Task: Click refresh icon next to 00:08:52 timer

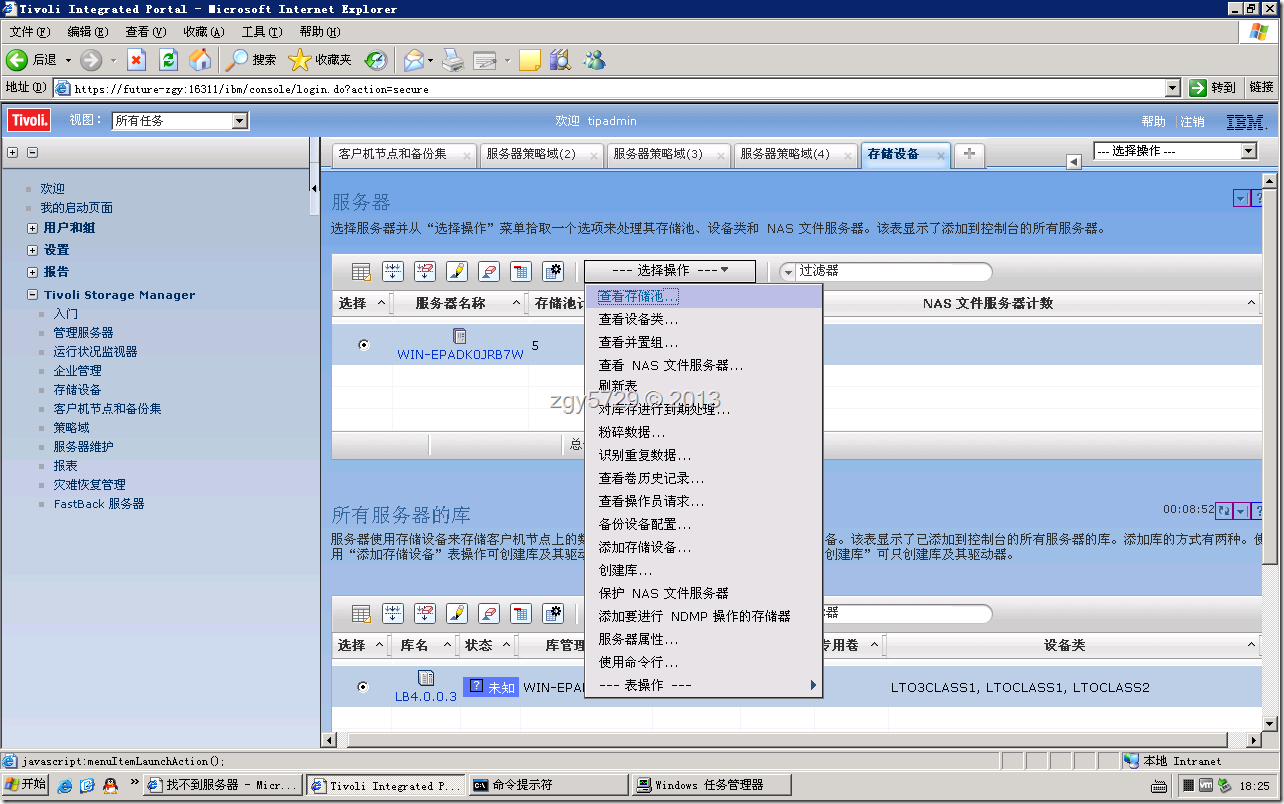Action: [x=1224, y=510]
